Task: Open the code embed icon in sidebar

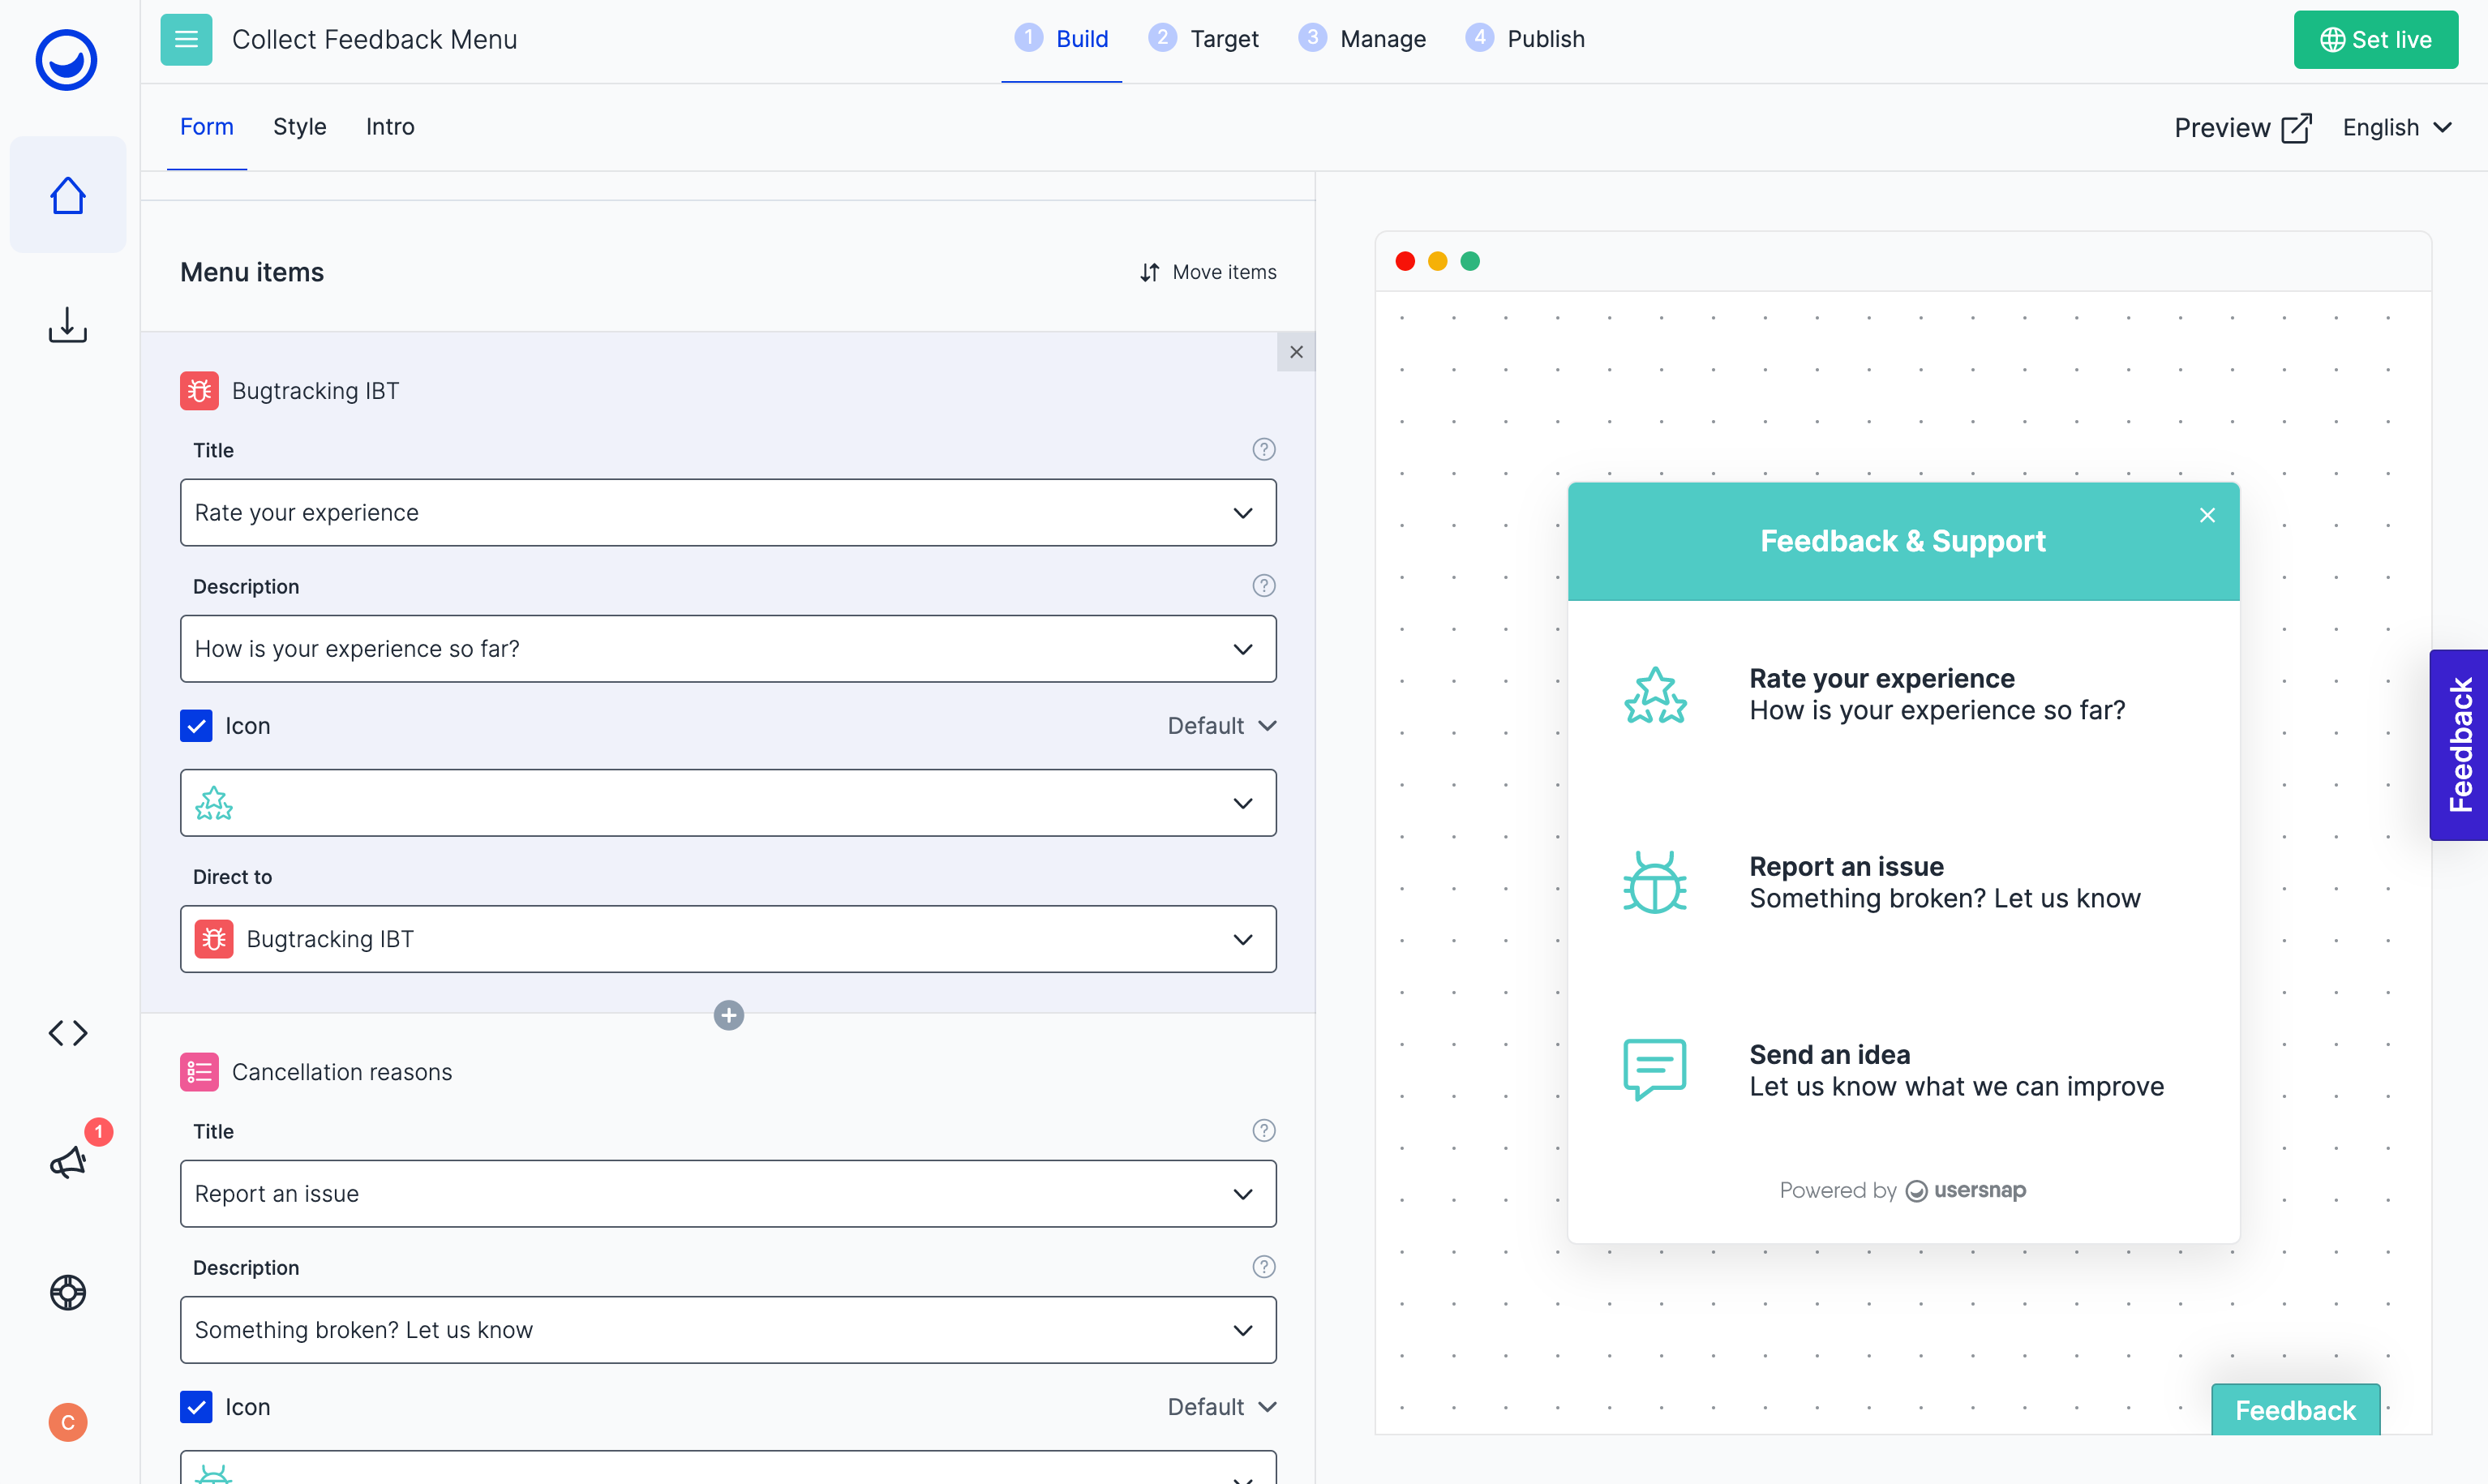Action: pos(67,1032)
